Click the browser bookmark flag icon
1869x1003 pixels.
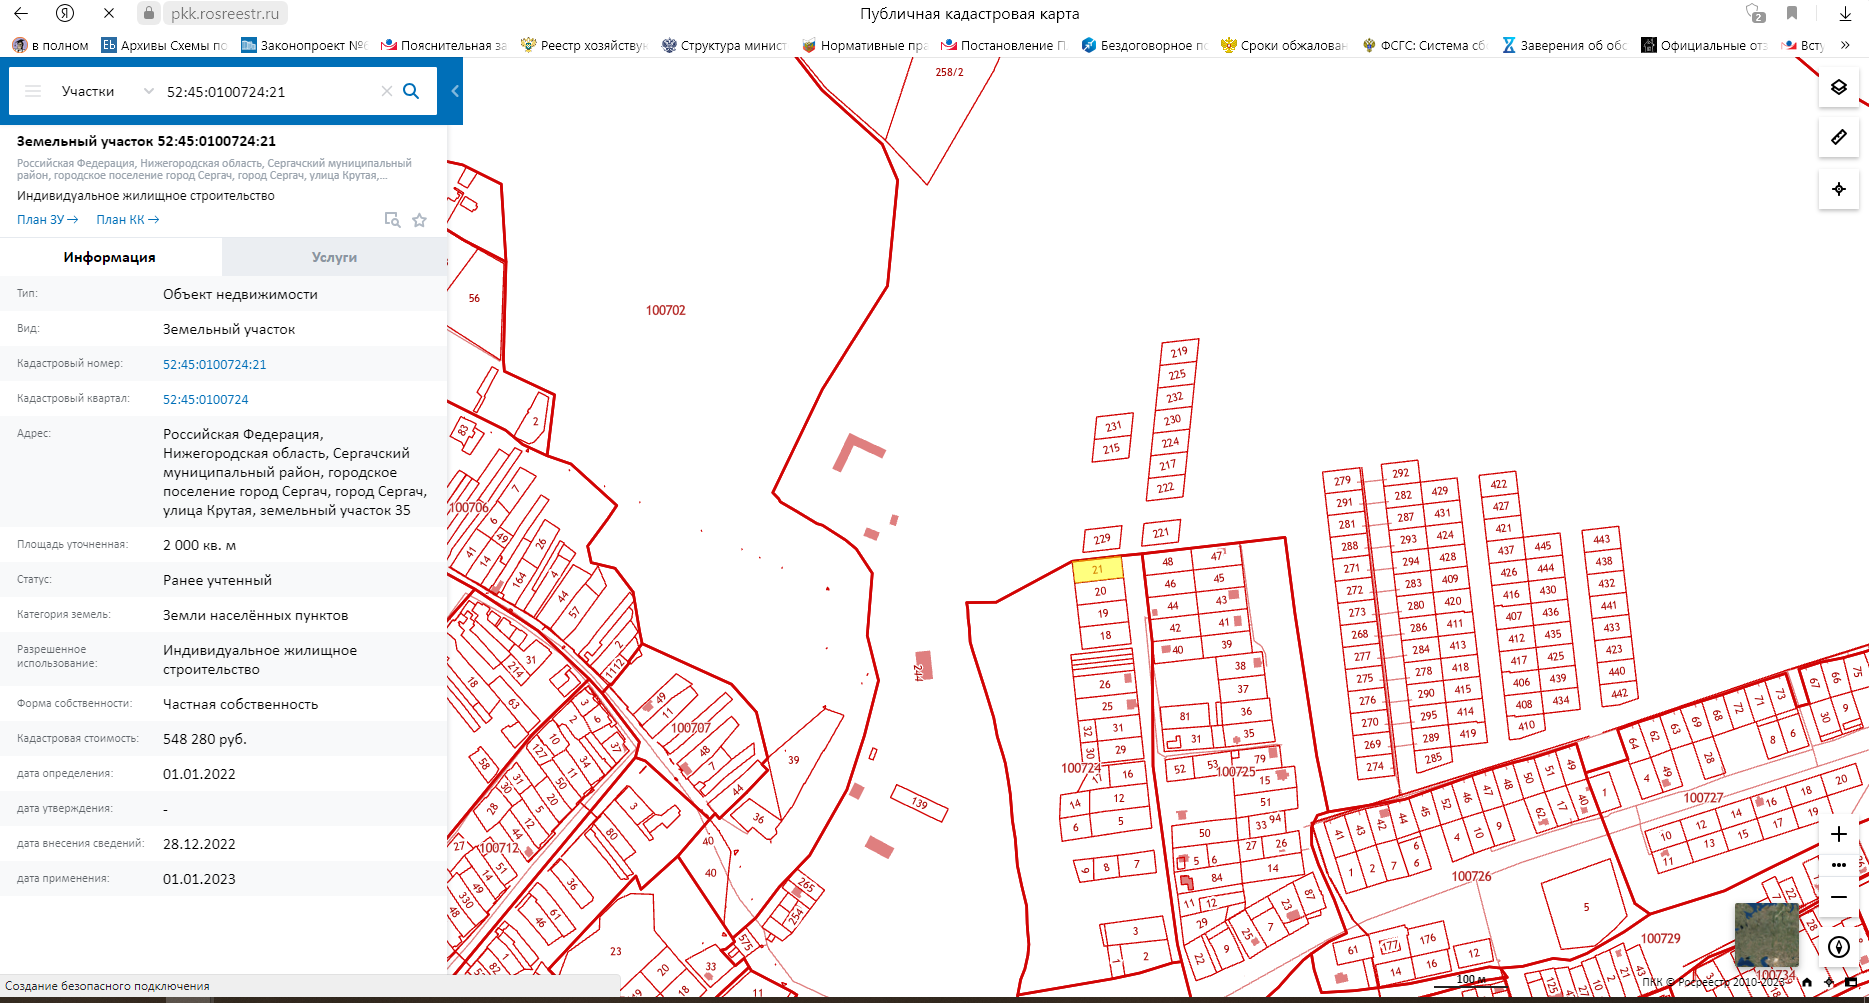(x=1792, y=13)
